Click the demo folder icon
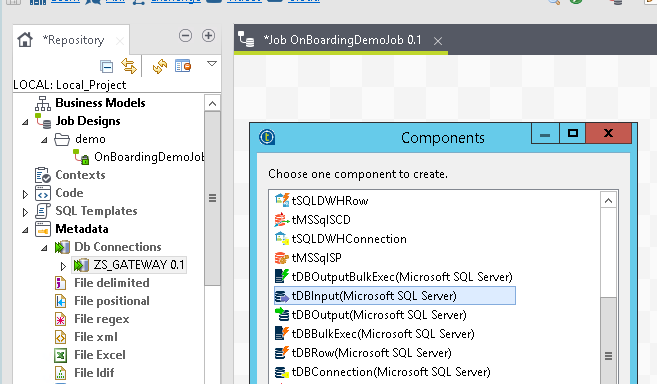Screen dimensions: 657x384 [62, 139]
